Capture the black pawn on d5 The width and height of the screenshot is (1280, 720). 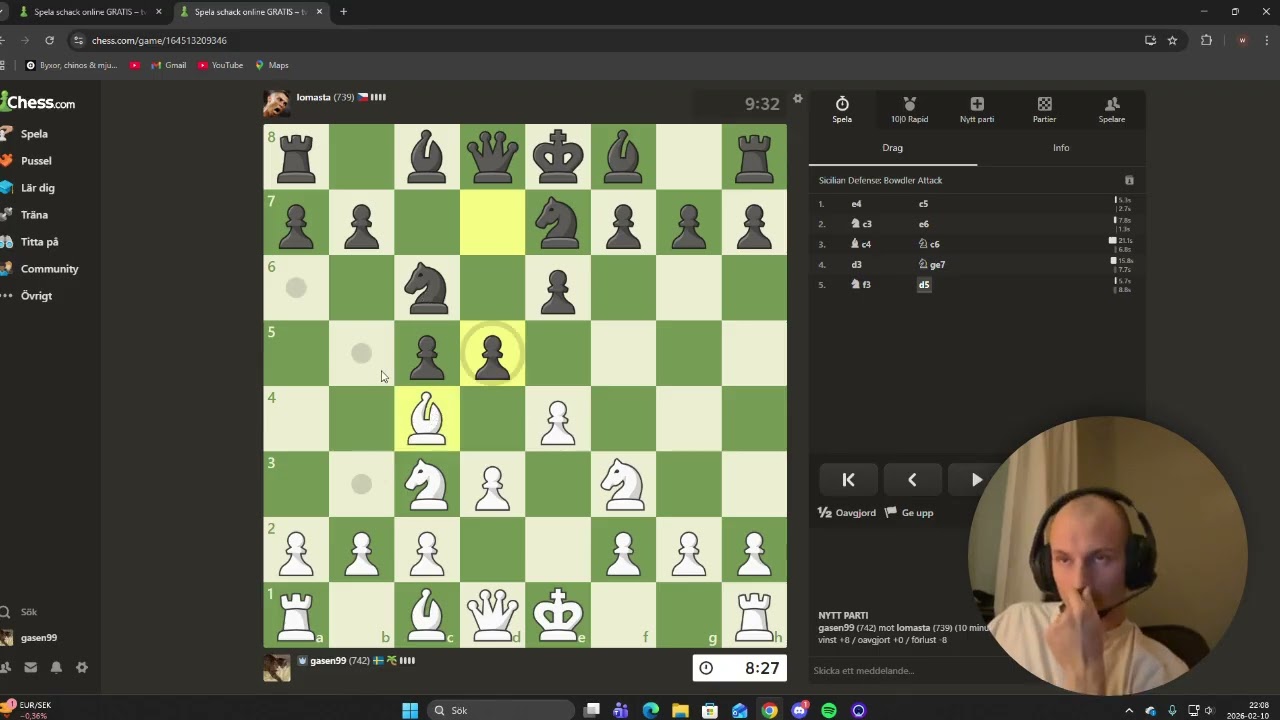coord(492,353)
